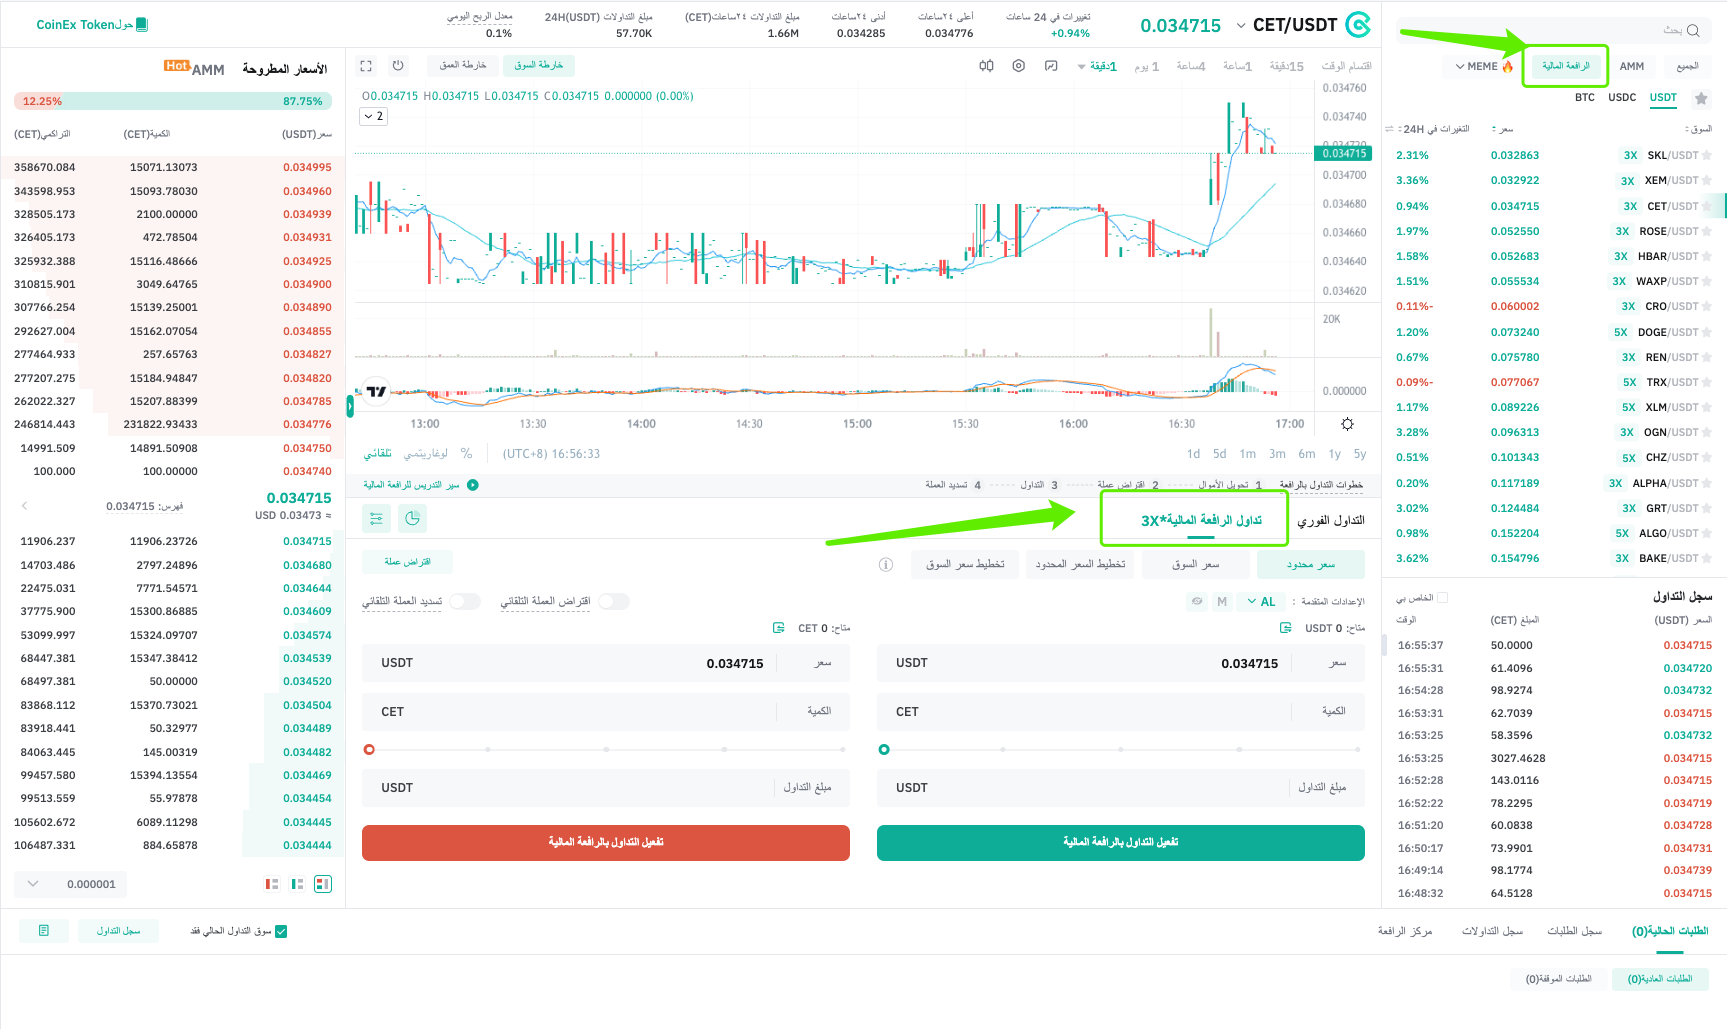Screen dimensions: 1727x1029
Task: Select the AMM market tab
Action: (x=1631, y=66)
